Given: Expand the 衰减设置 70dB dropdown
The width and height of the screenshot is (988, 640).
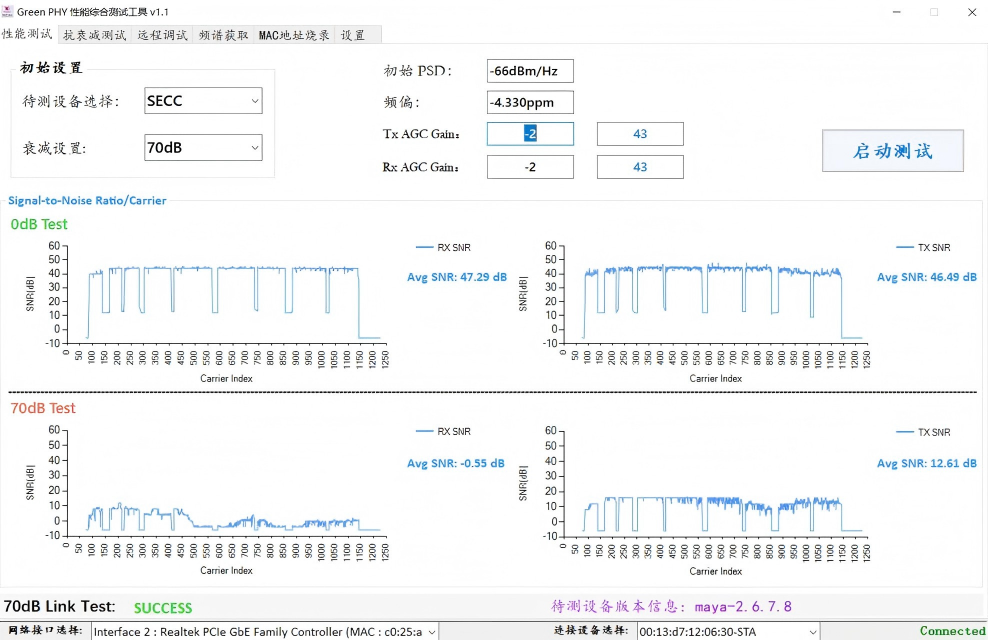Looking at the screenshot, I should tap(203, 147).
